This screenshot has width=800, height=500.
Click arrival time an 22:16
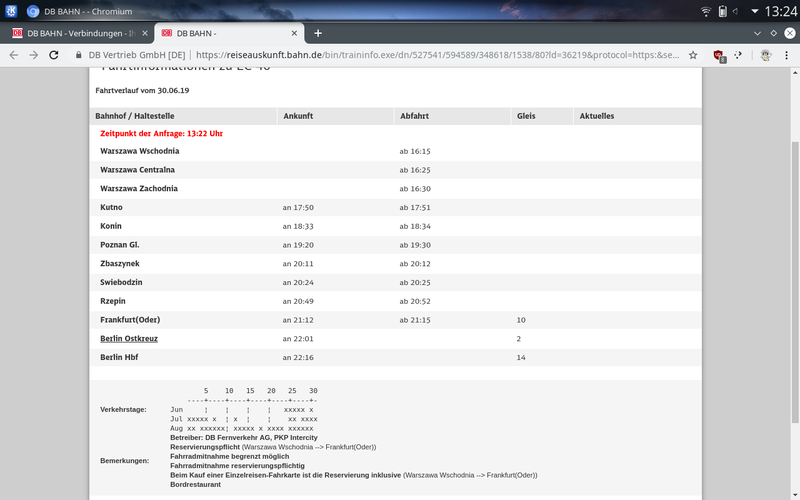[298, 358]
